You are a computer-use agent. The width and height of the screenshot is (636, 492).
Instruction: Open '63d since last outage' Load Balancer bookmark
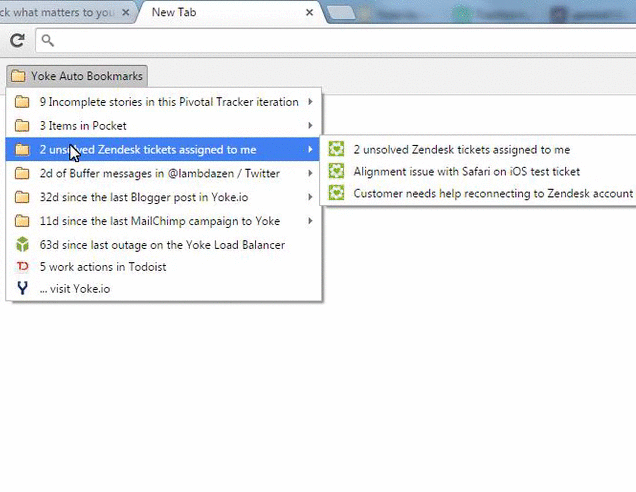[164, 245]
